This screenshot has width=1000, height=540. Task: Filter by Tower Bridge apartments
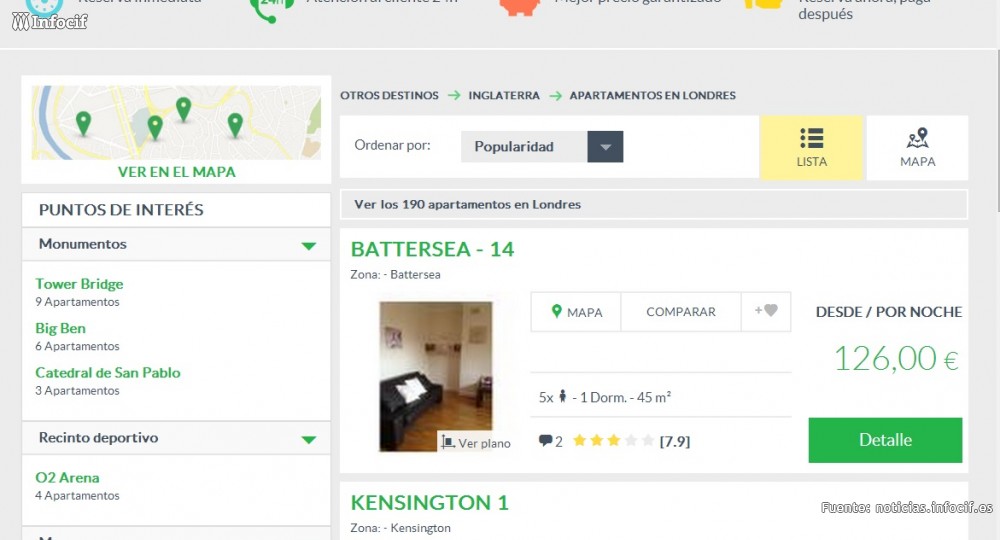[79, 284]
